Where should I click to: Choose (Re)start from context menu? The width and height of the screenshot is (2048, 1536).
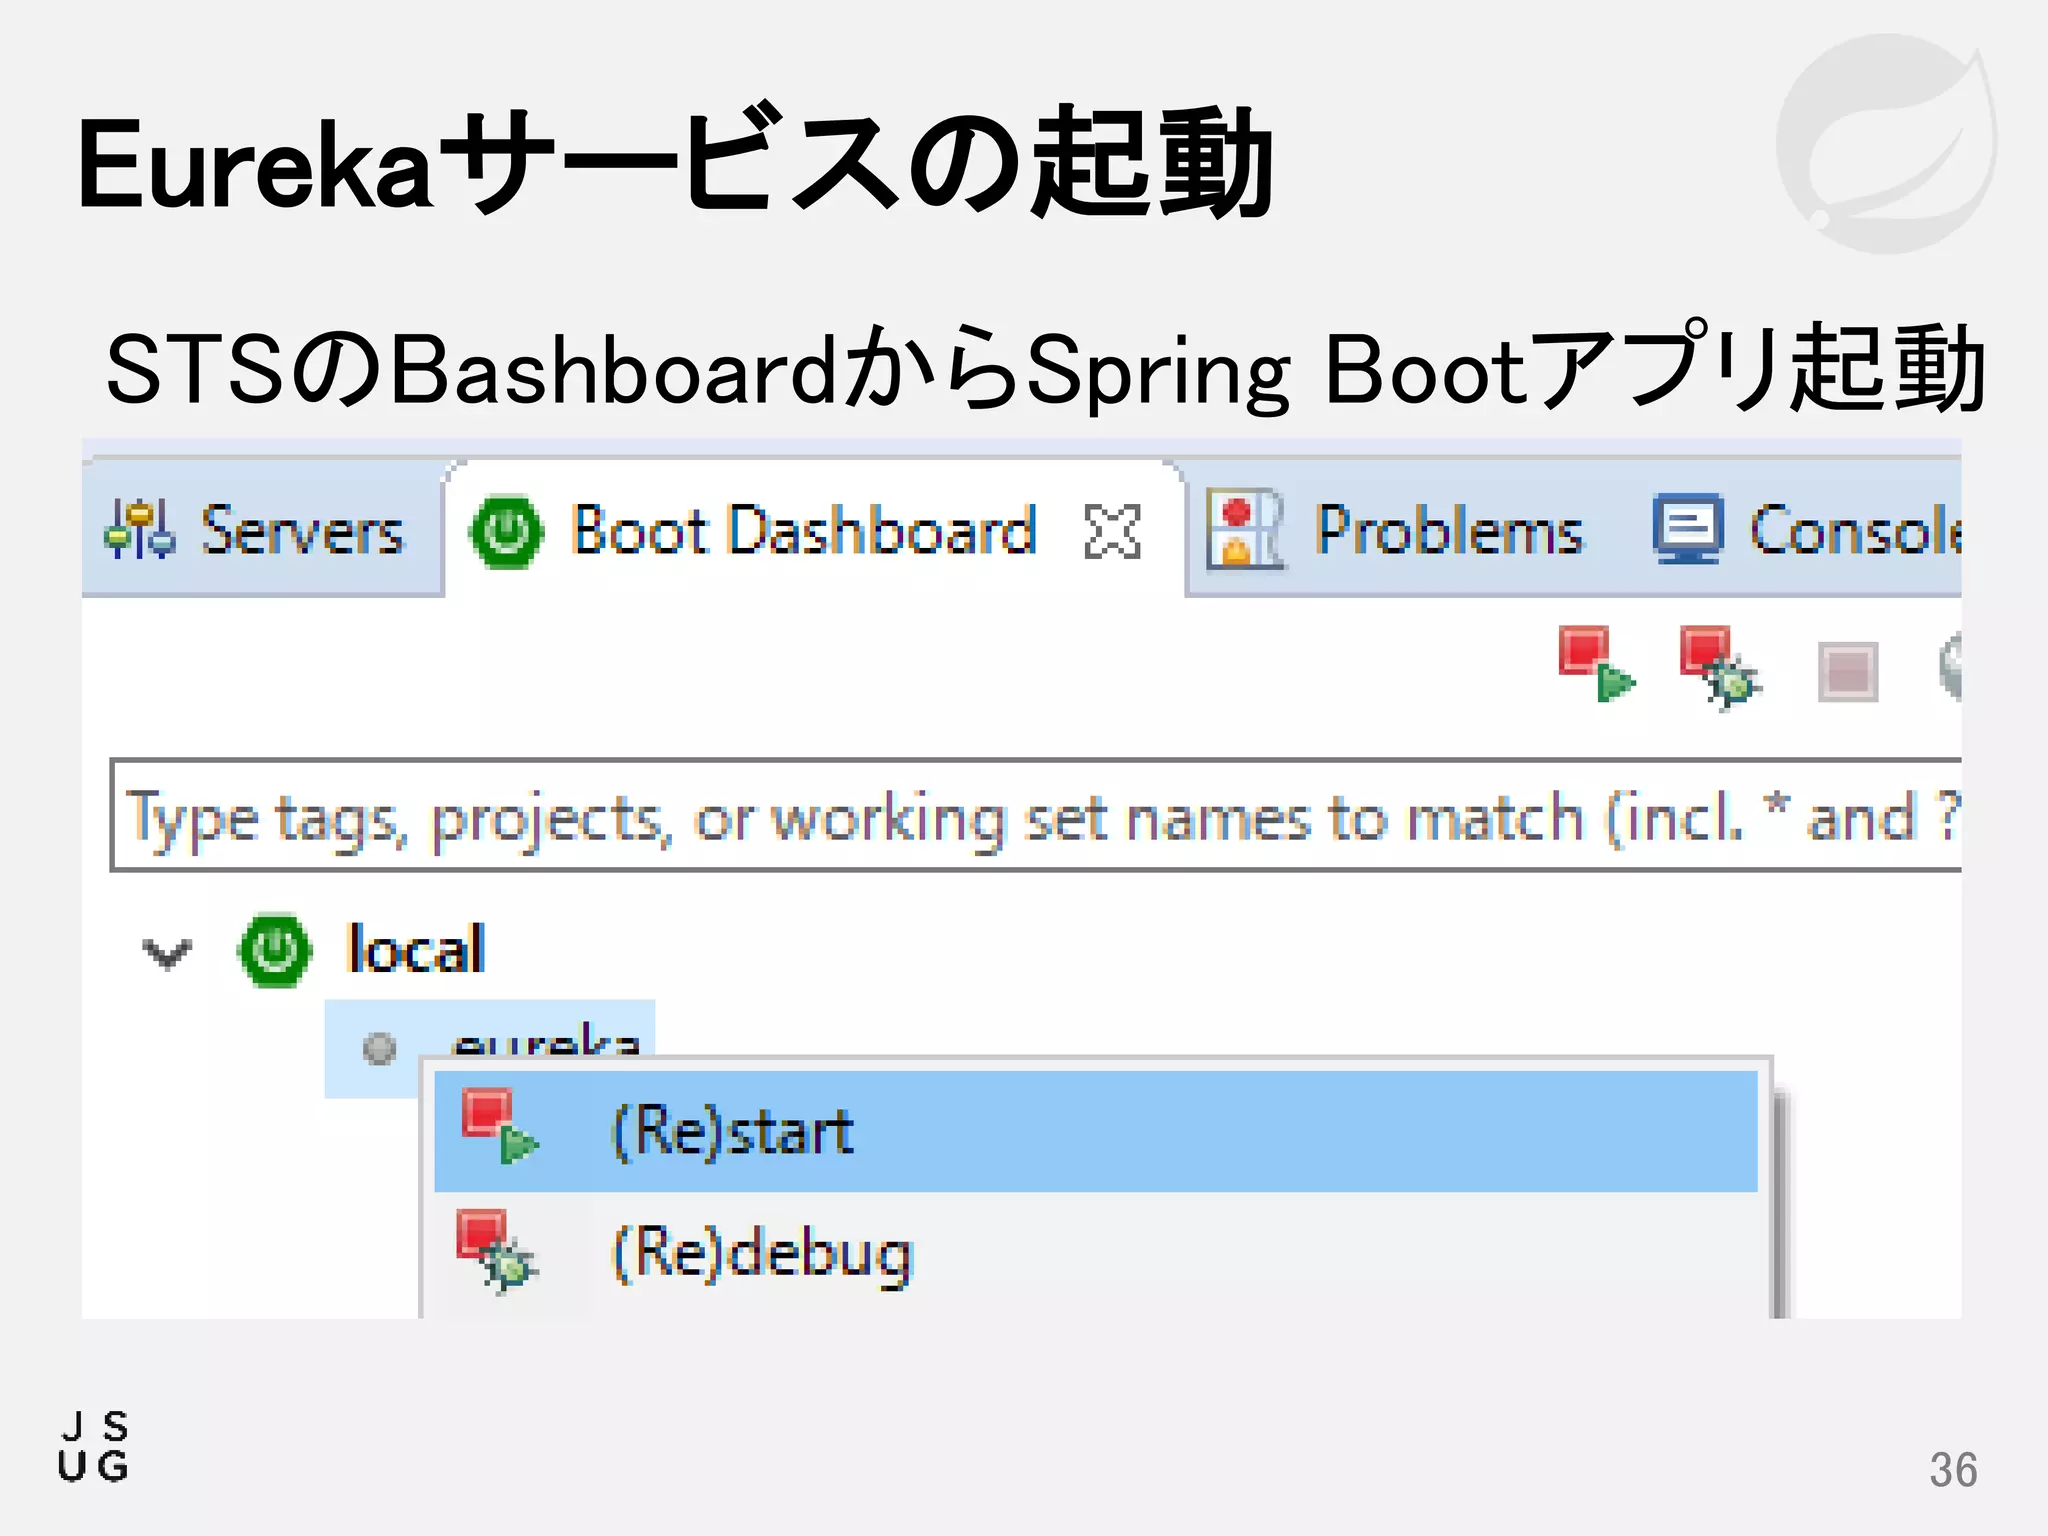coord(1096,1131)
